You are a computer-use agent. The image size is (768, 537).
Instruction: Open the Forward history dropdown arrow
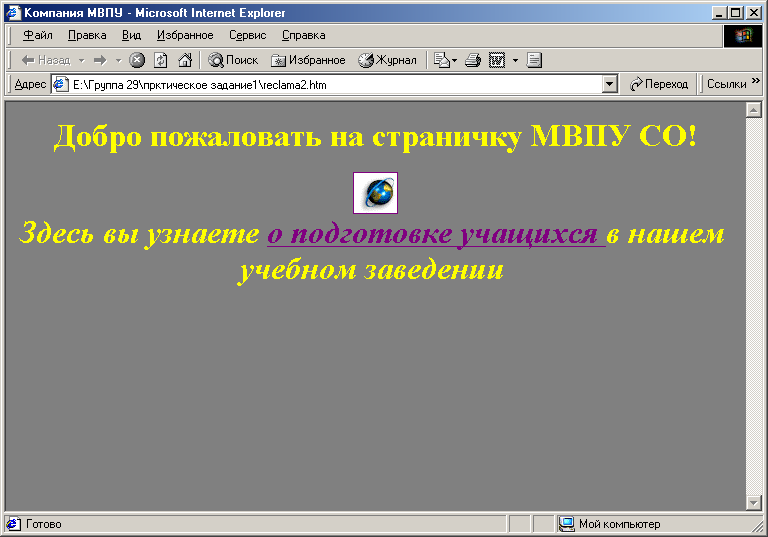click(x=118, y=60)
